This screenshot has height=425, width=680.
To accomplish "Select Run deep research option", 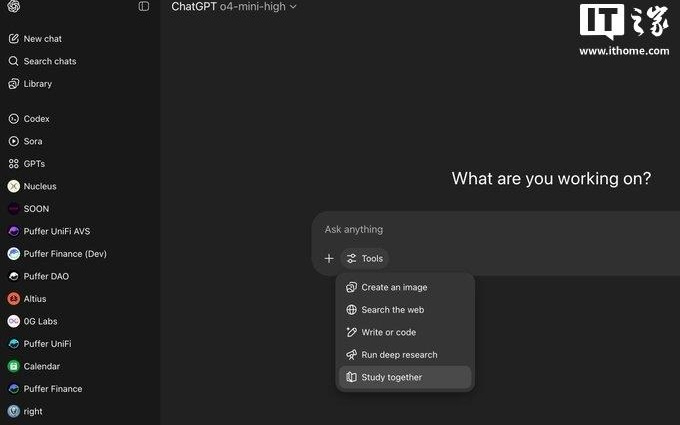I will (405, 355).
